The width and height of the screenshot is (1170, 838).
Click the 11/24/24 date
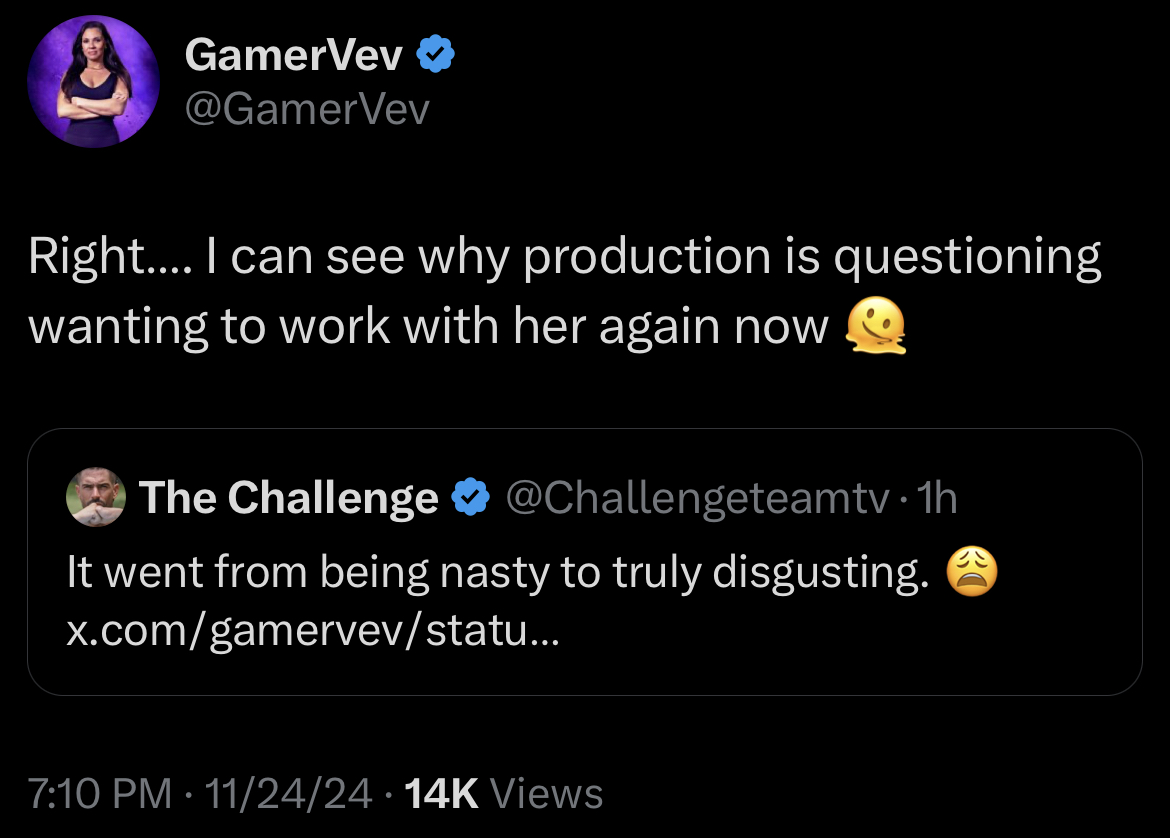[288, 792]
